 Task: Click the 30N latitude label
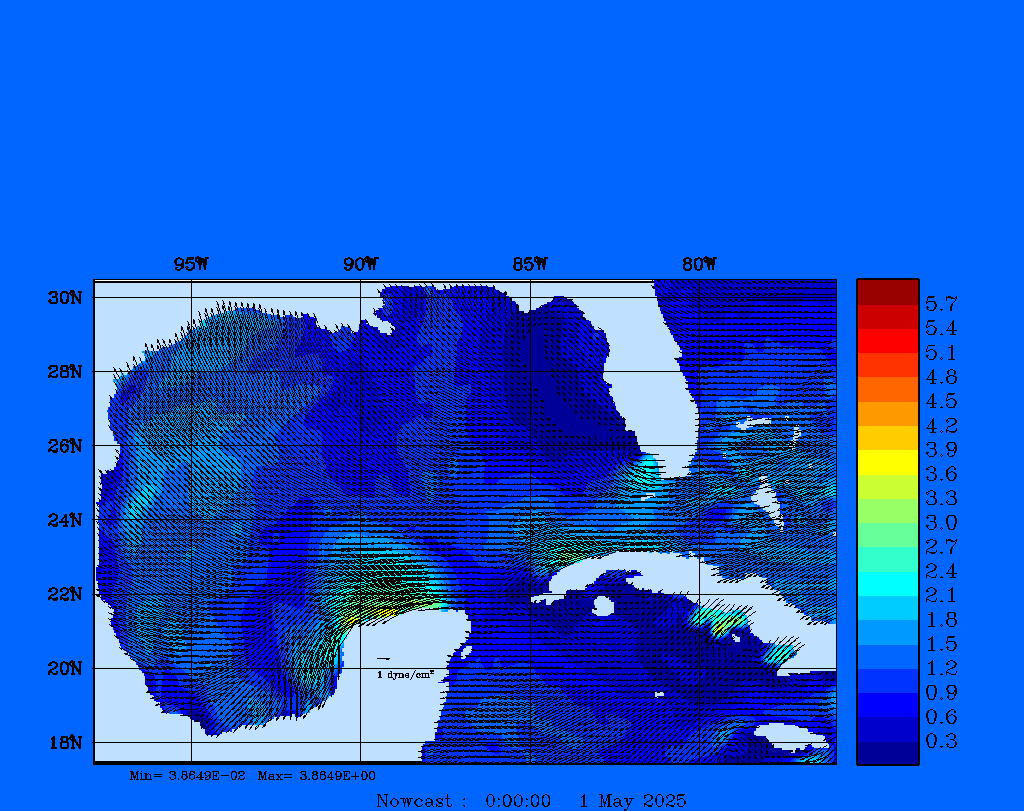tap(64, 297)
